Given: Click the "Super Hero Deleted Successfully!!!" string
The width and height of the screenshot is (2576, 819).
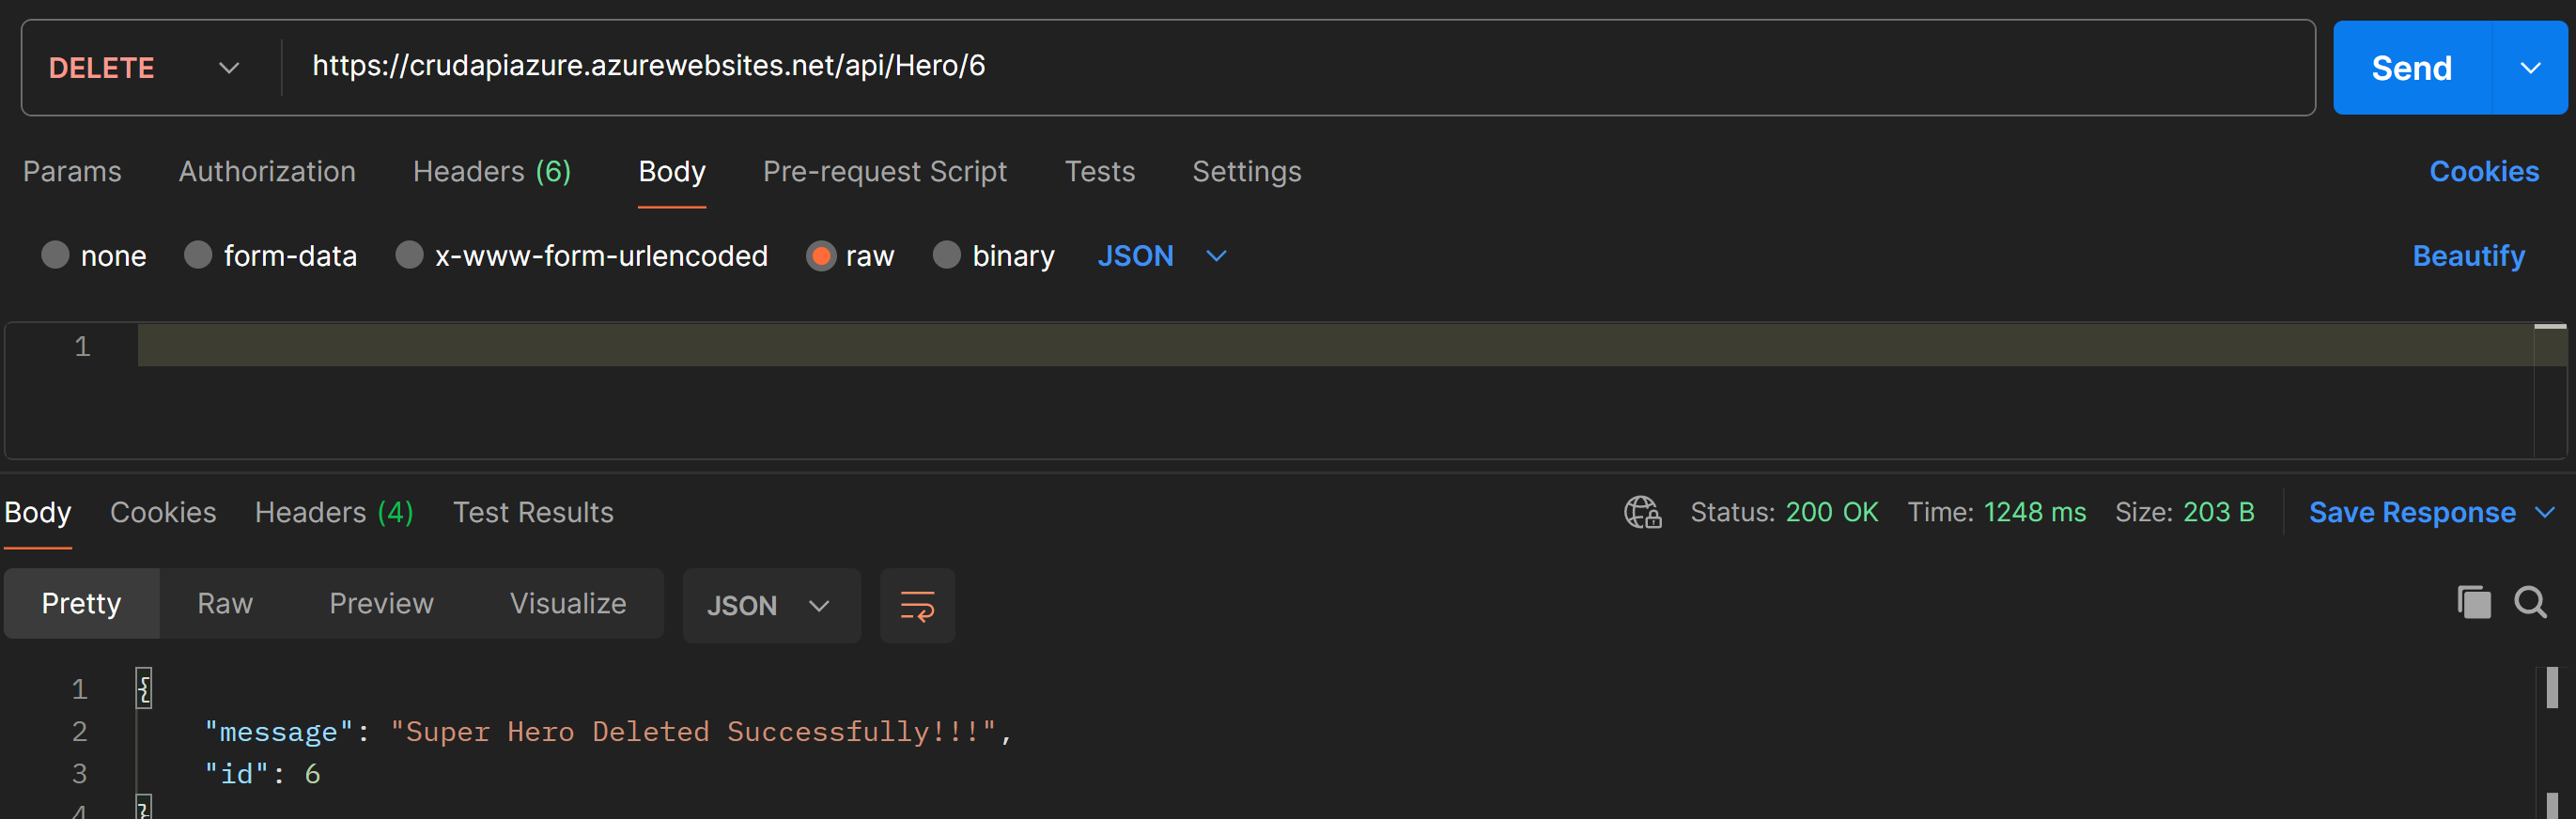Looking at the screenshot, I should [x=693, y=731].
